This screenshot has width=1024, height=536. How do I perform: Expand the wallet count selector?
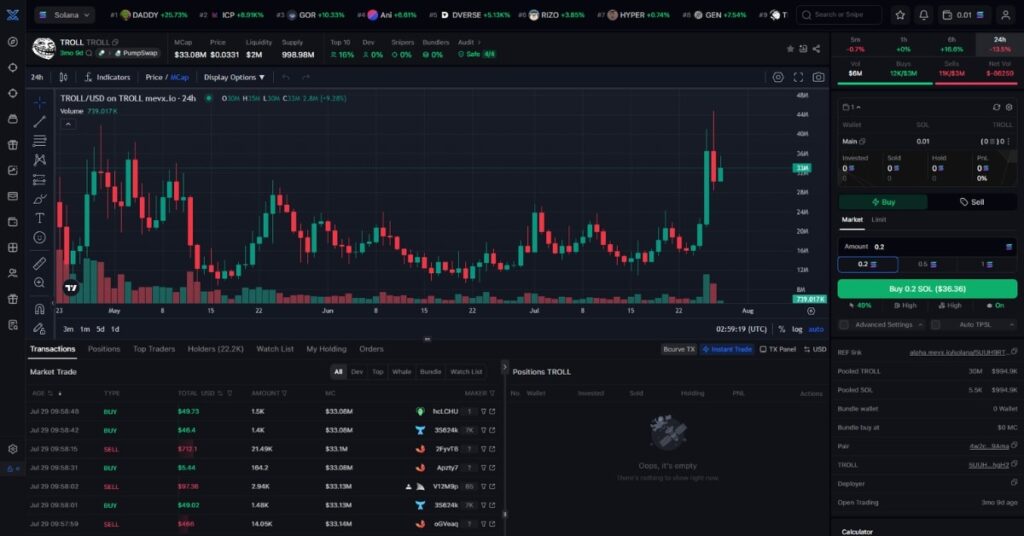point(851,107)
